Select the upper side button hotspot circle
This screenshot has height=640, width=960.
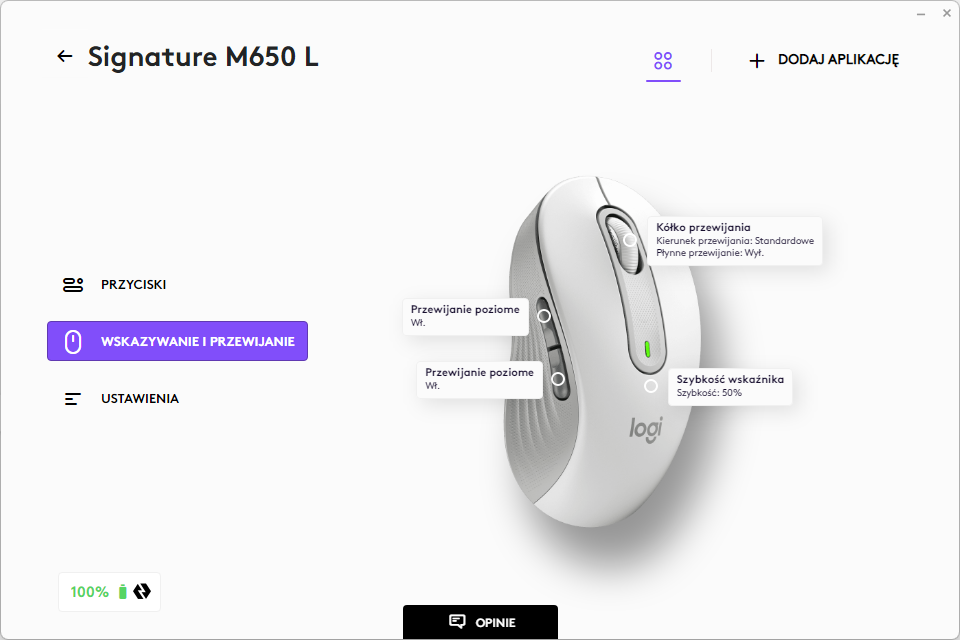click(544, 315)
